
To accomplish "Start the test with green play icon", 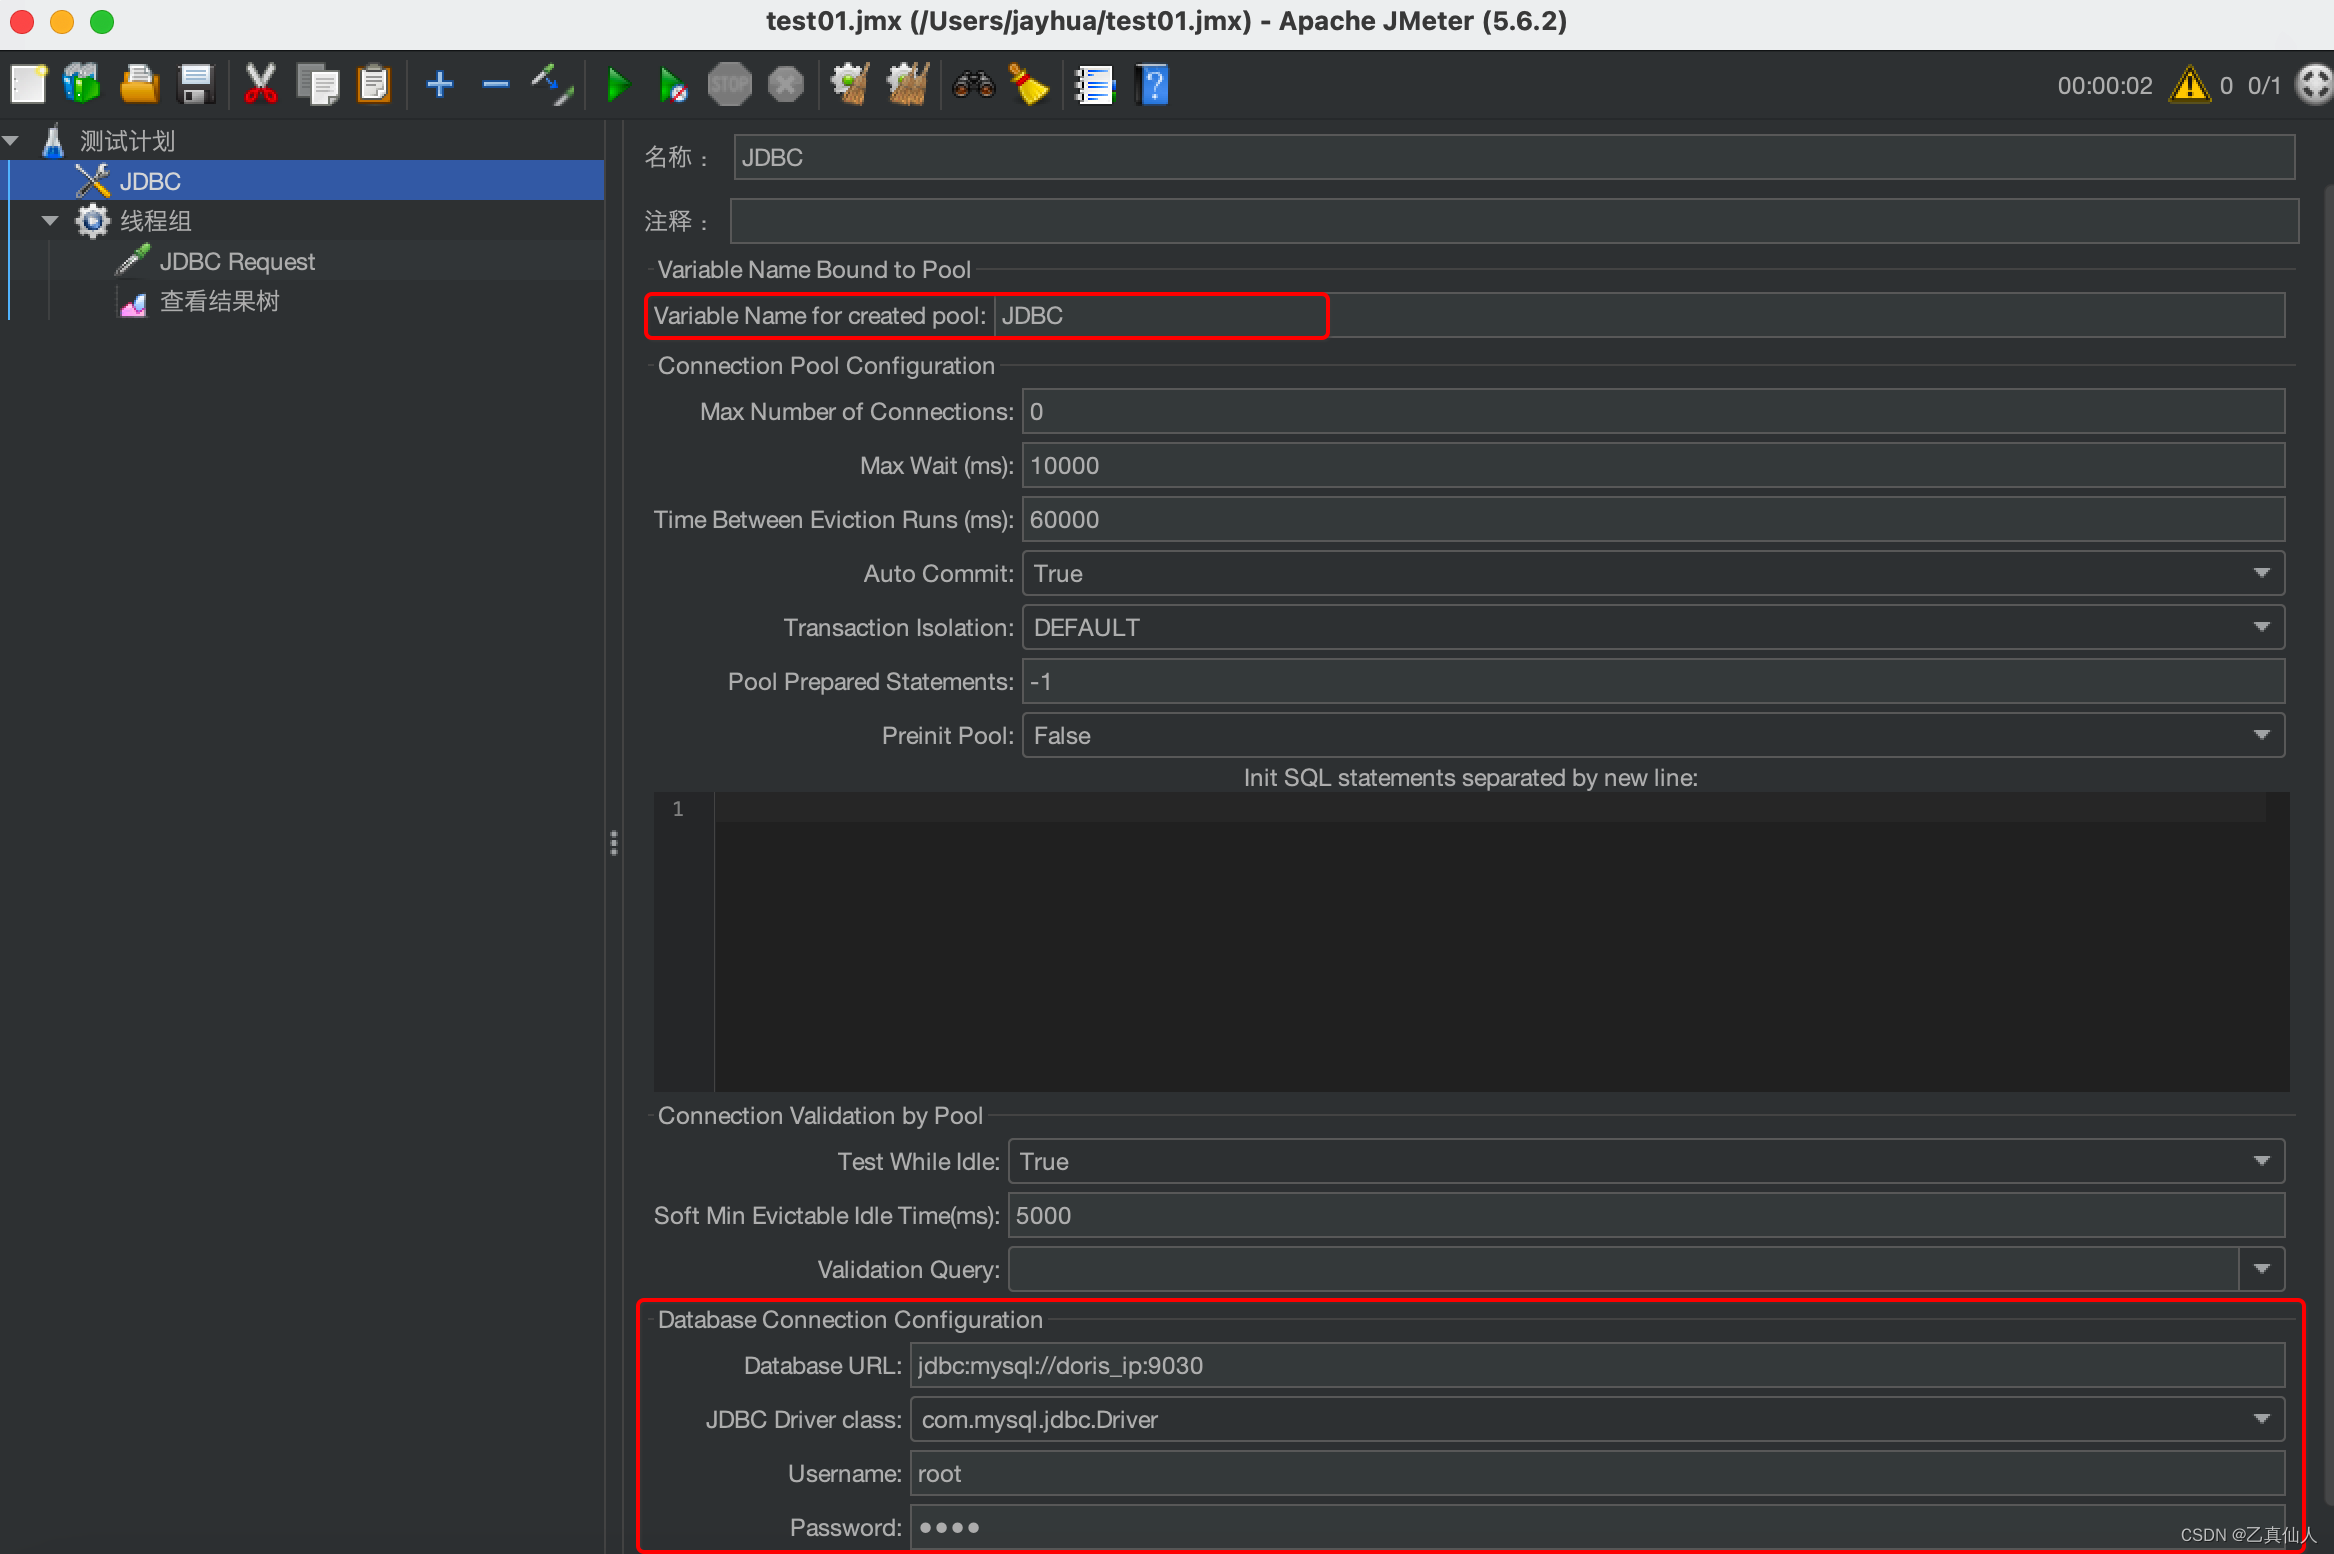I will click(x=618, y=84).
